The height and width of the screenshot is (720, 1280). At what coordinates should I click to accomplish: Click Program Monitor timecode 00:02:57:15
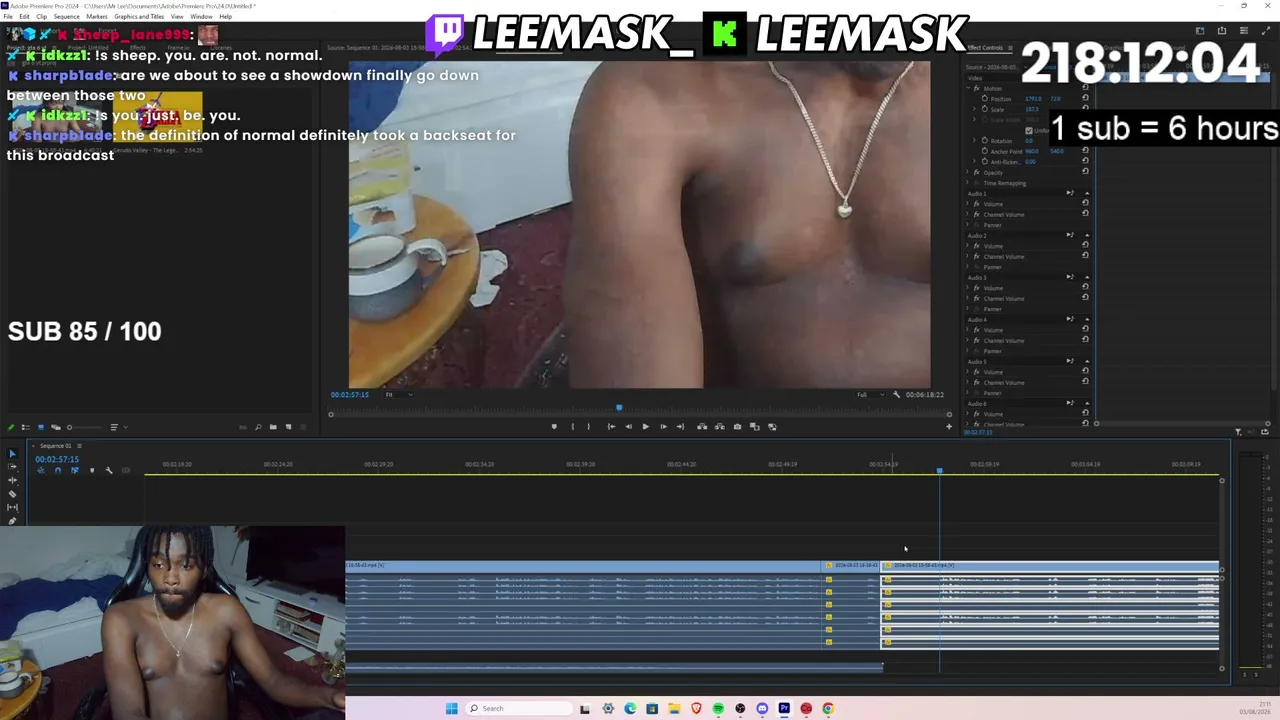(350, 395)
